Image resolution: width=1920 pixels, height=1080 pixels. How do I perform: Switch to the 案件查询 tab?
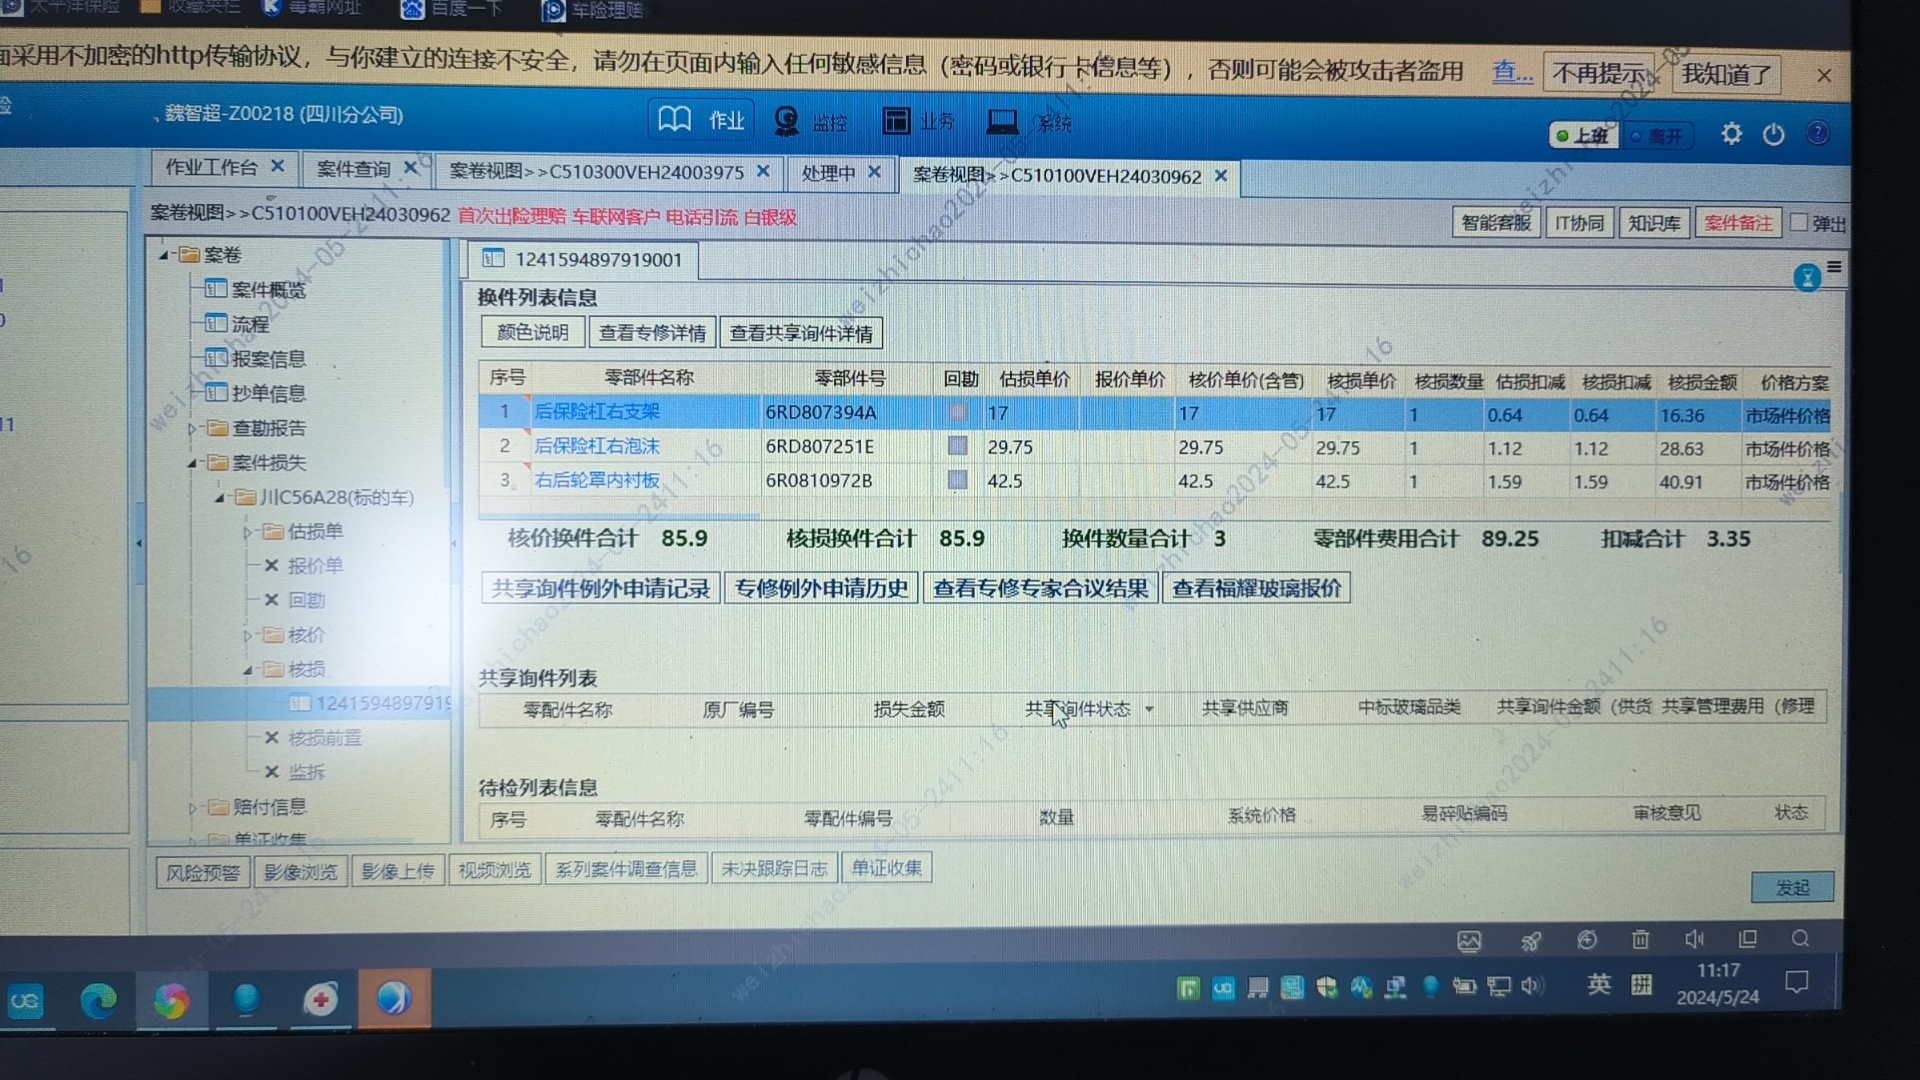click(x=353, y=169)
